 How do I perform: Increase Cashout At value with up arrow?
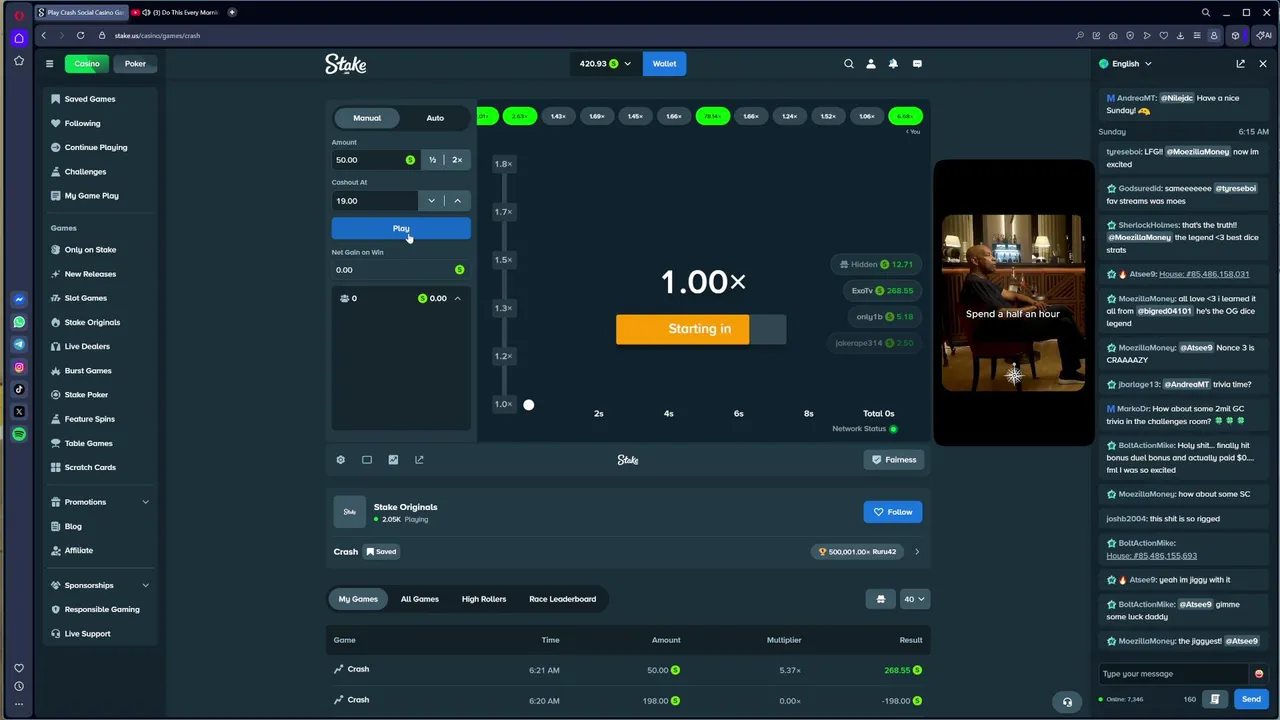pyautogui.click(x=457, y=201)
